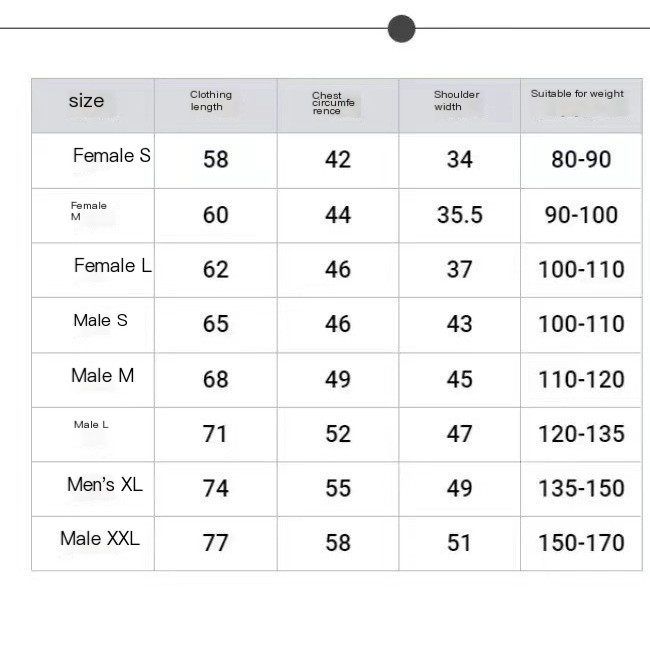Click the 'Chest circumference' column header
650x650 pixels.
333,104
